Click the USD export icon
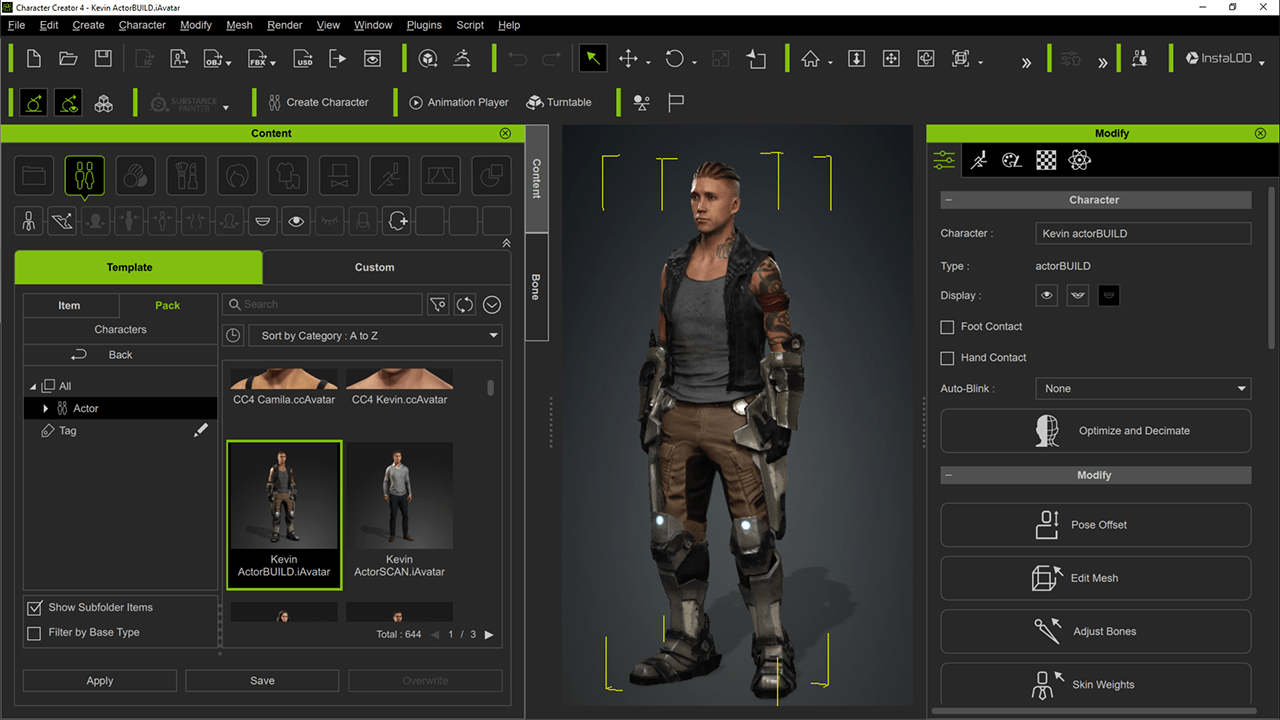This screenshot has height=720, width=1280. [x=304, y=59]
